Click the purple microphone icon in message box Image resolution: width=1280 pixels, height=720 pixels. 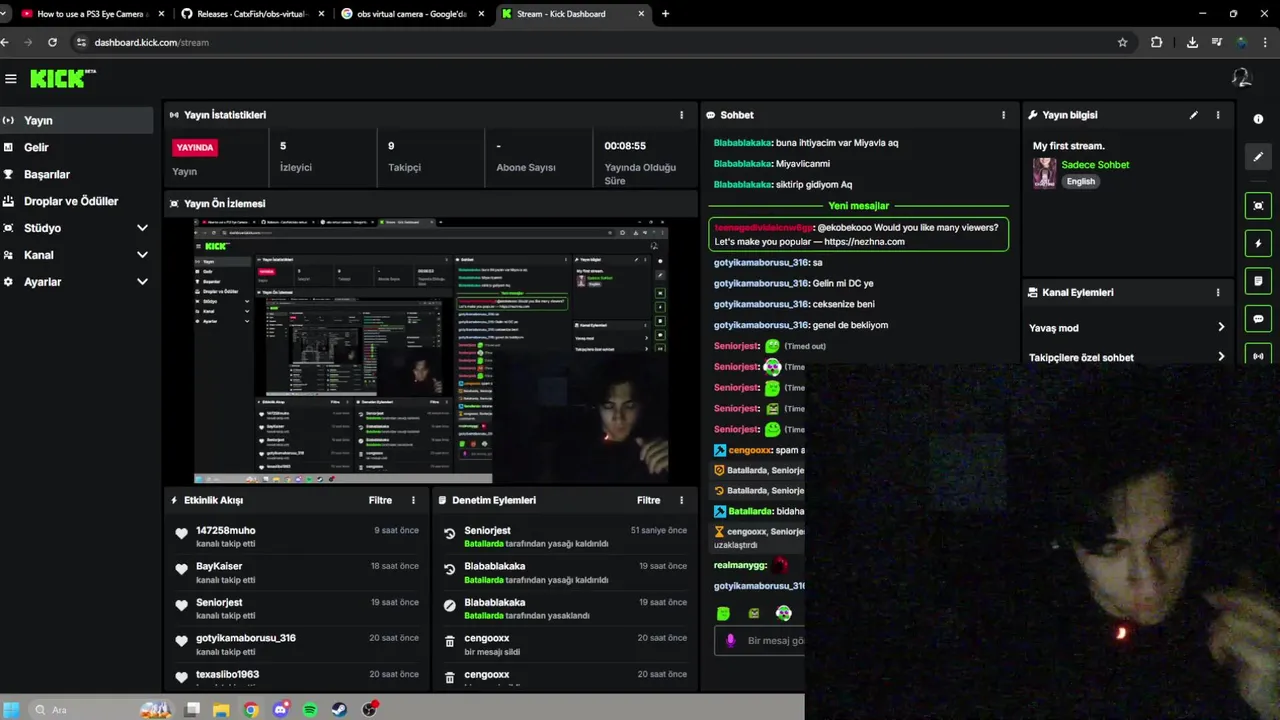point(730,640)
